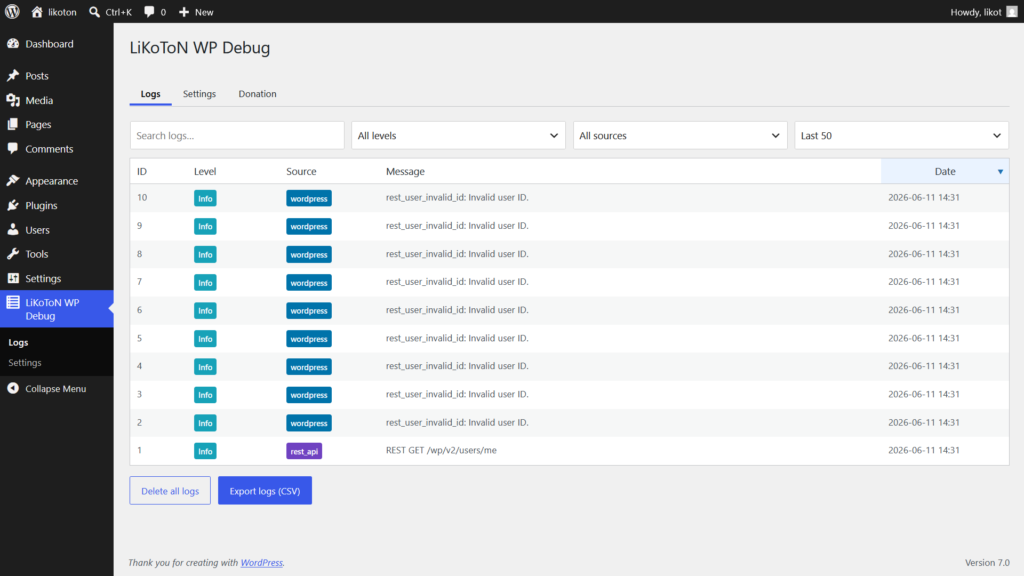Open the comments bubble in admin bar
The width and height of the screenshot is (1024, 576).
[x=155, y=12]
